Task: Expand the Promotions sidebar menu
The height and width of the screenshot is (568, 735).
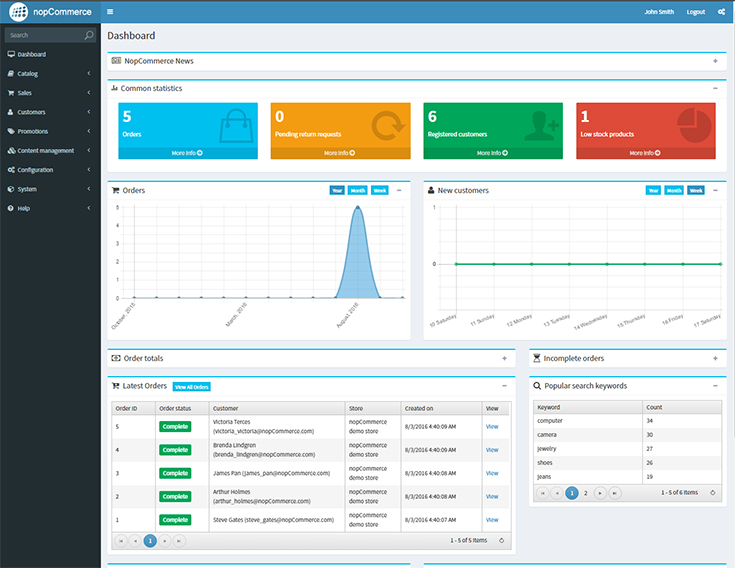Action: pos(50,131)
